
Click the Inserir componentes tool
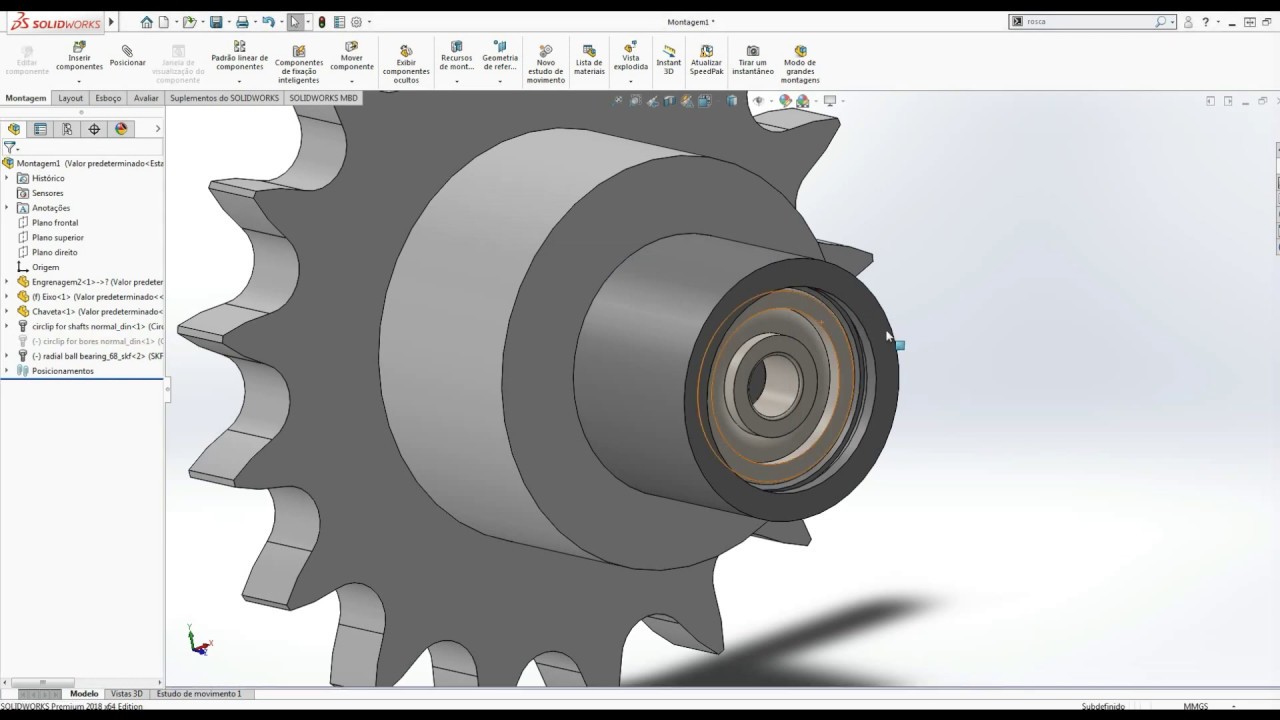79,57
